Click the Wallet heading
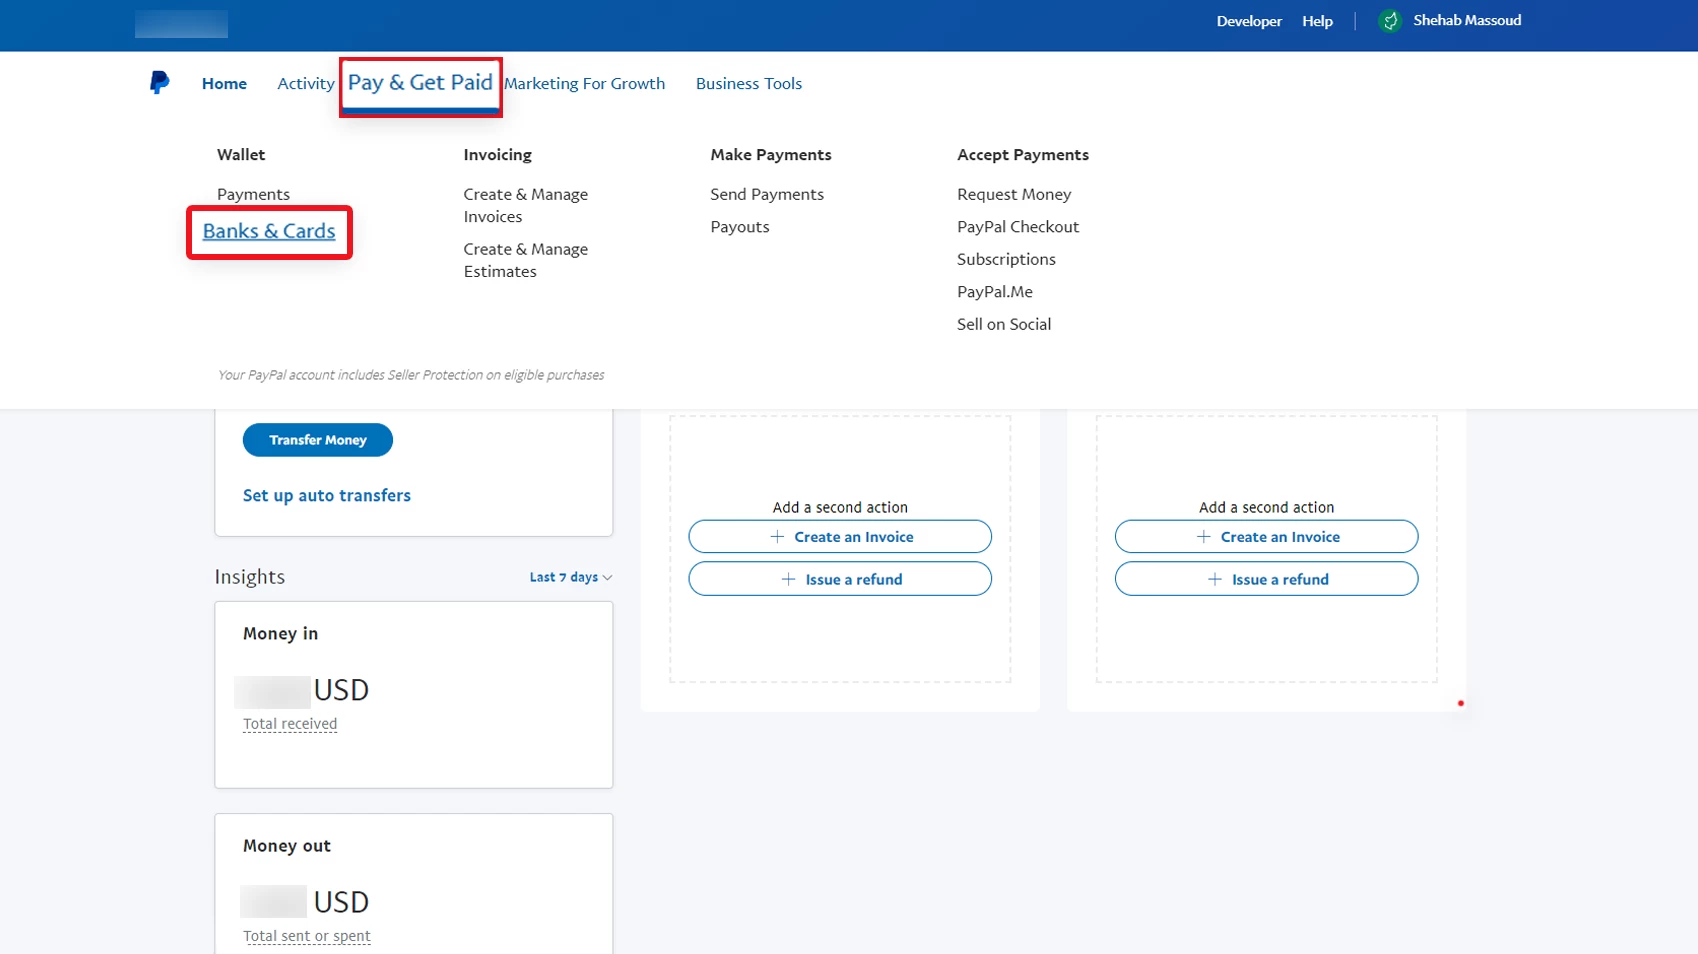The height and width of the screenshot is (954, 1698). coord(241,155)
